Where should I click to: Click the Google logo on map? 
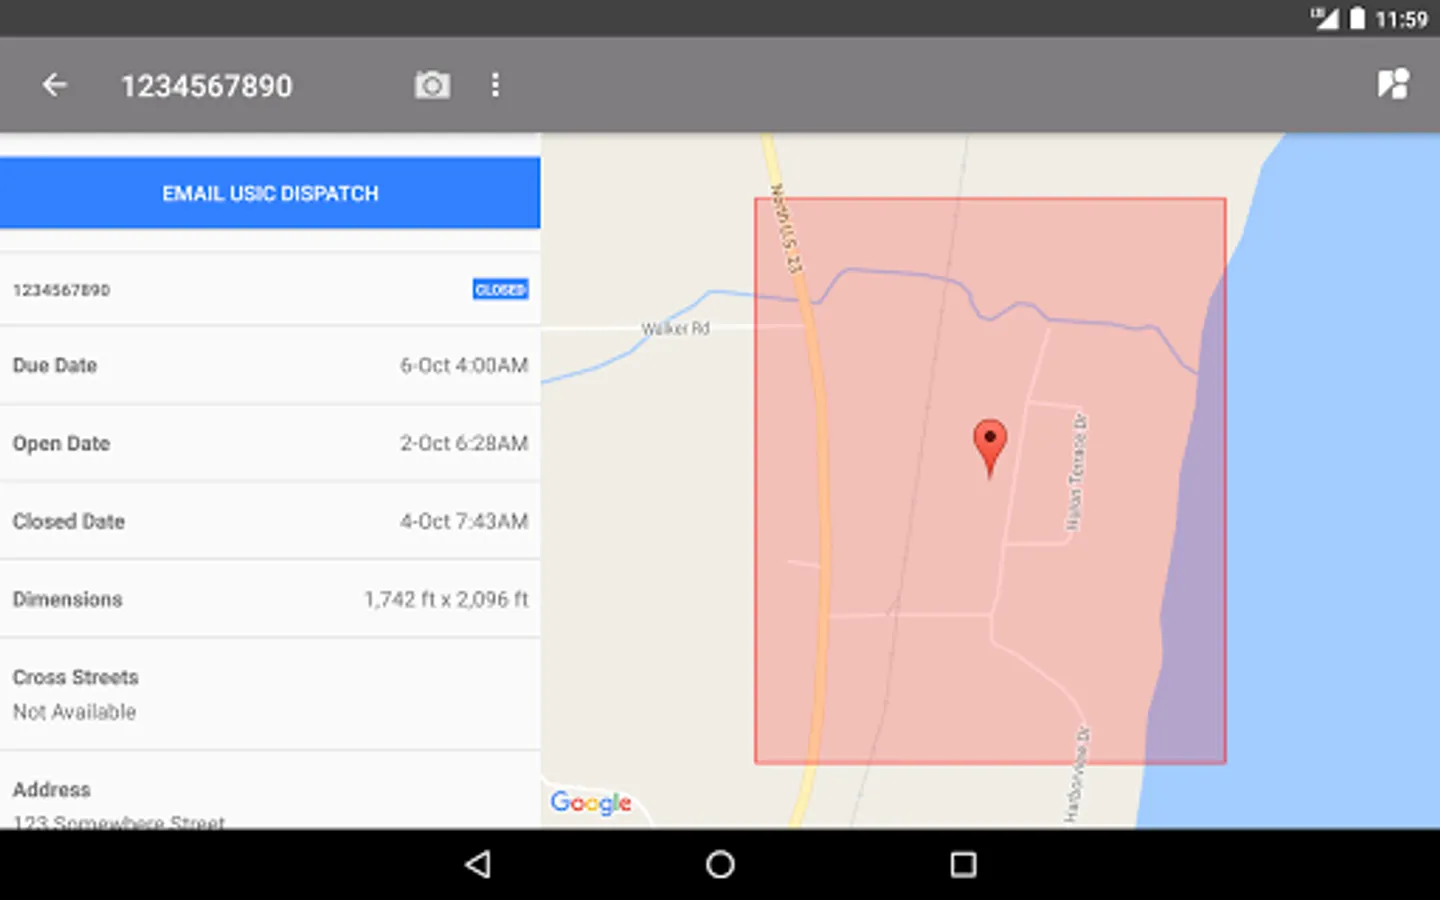(x=591, y=802)
